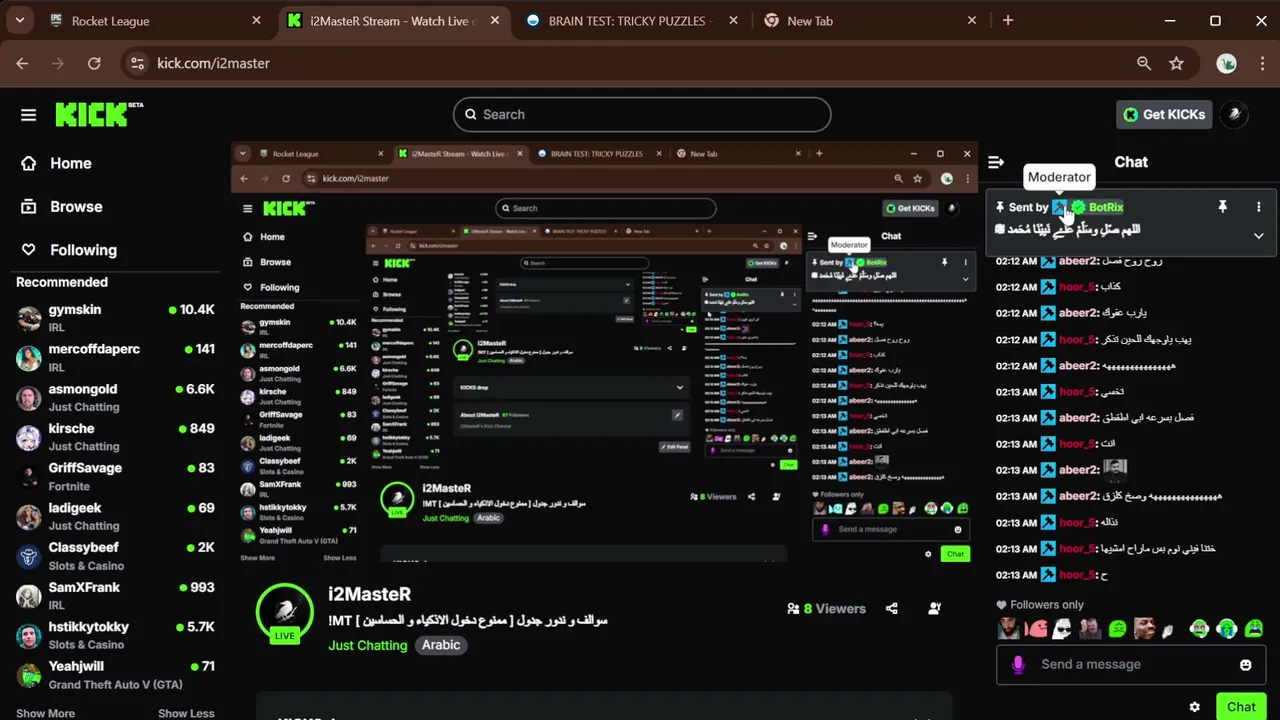1280x720 pixels.
Task: Insert the white sunglasses emote
Action: [1063, 629]
